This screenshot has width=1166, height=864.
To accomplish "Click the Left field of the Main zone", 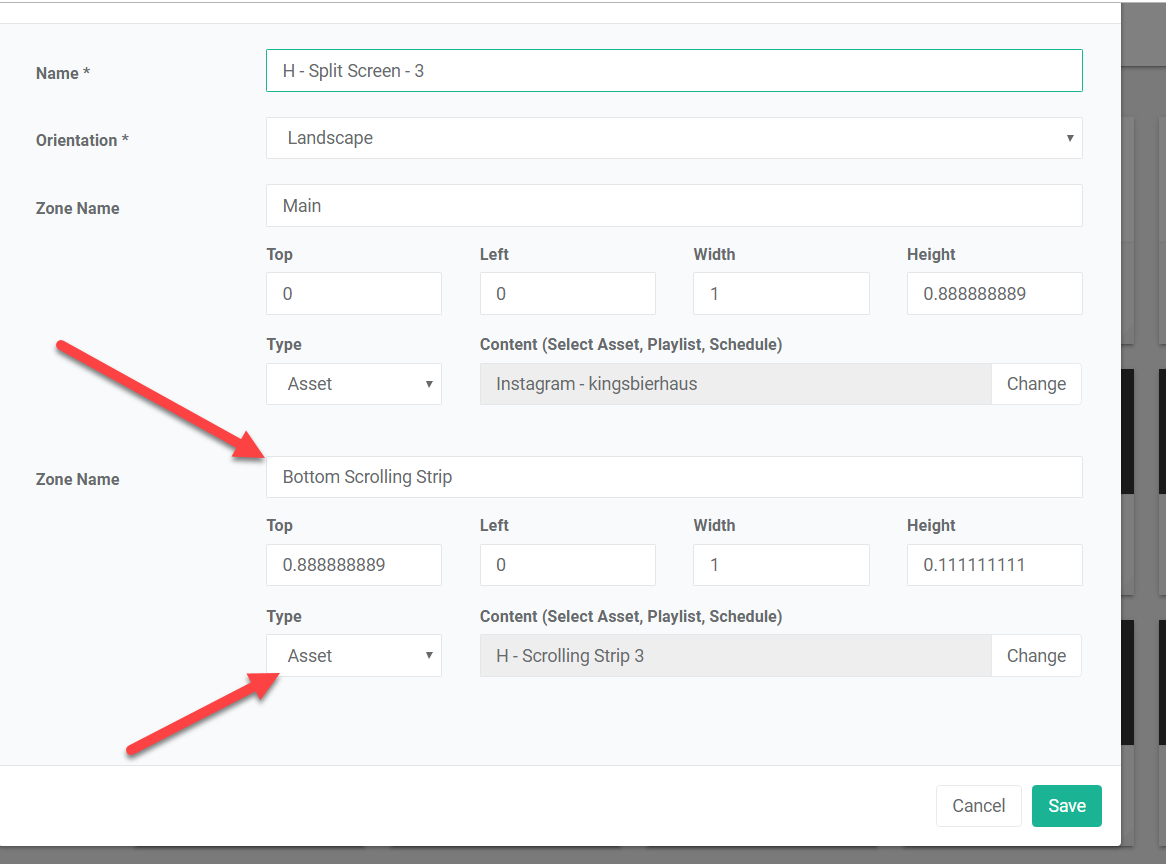I will tap(567, 294).
